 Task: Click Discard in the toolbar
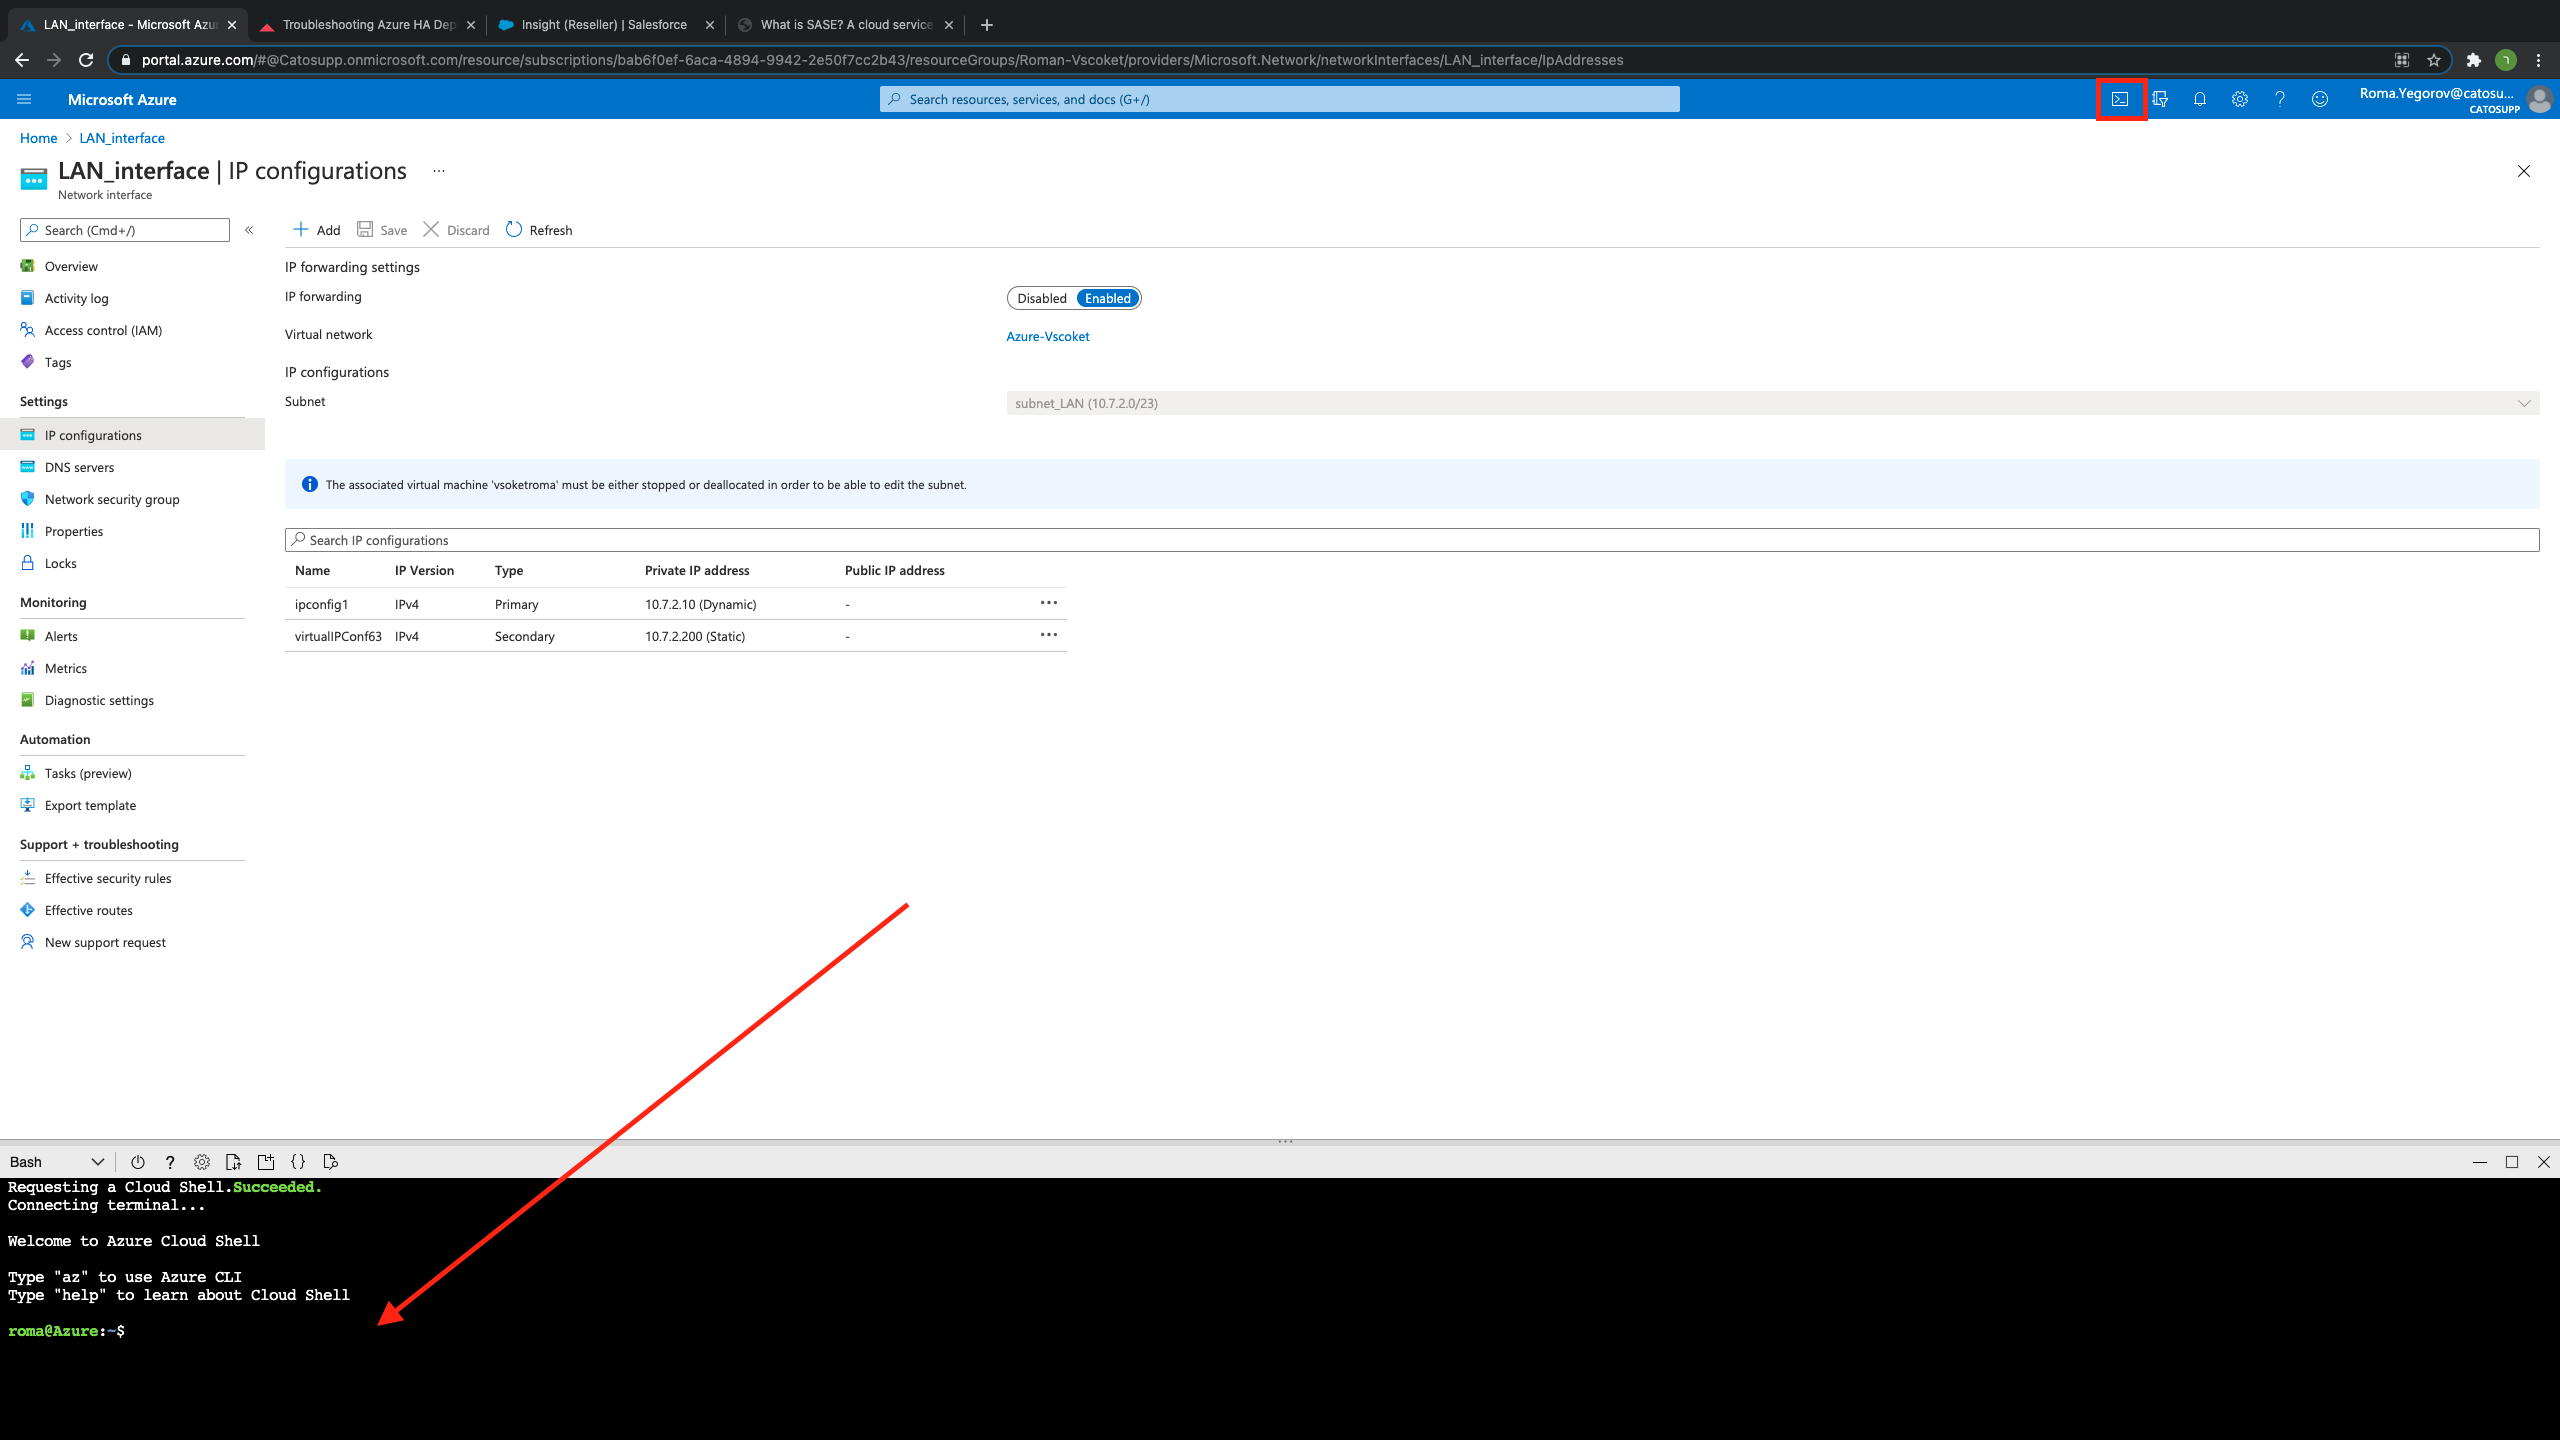(456, 230)
